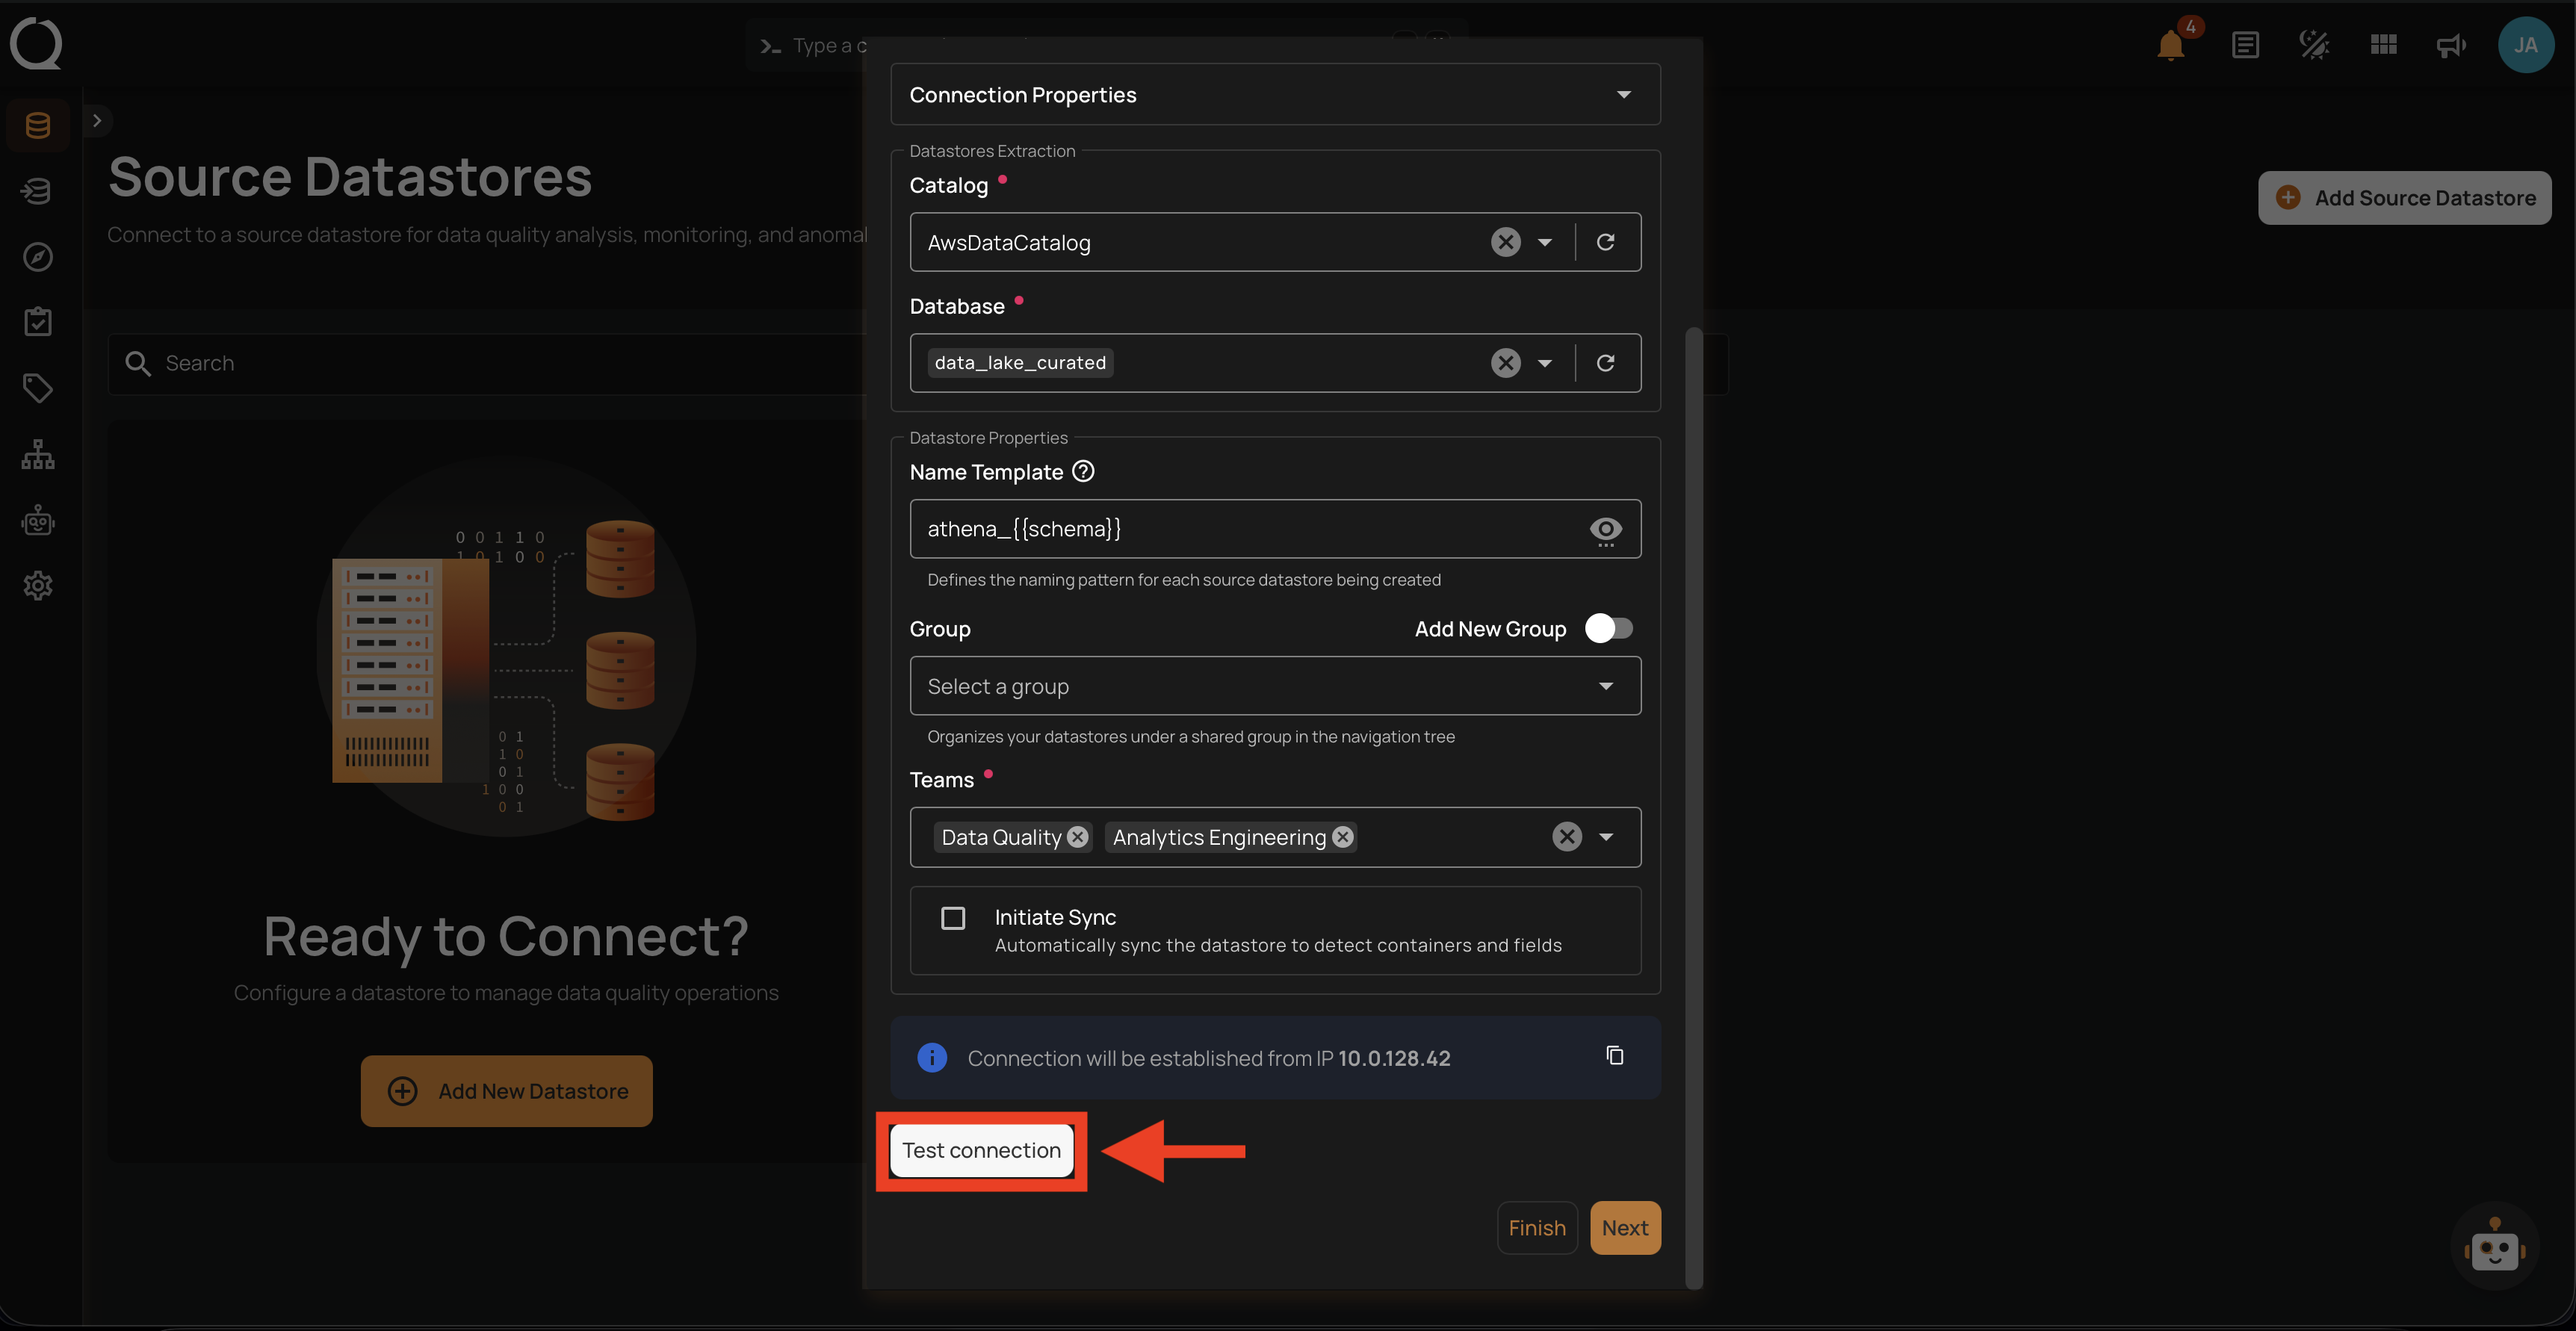This screenshot has height=1331, width=2576.
Task: Click the Next button
Action: (x=1625, y=1228)
